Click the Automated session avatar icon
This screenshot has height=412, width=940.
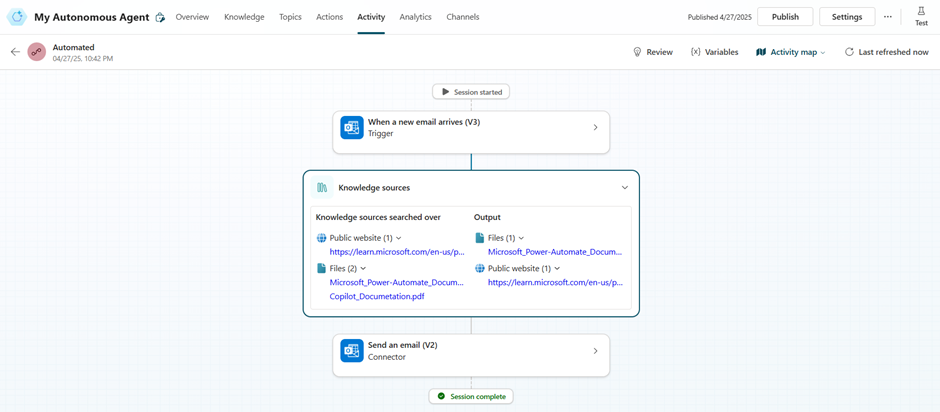(x=37, y=52)
